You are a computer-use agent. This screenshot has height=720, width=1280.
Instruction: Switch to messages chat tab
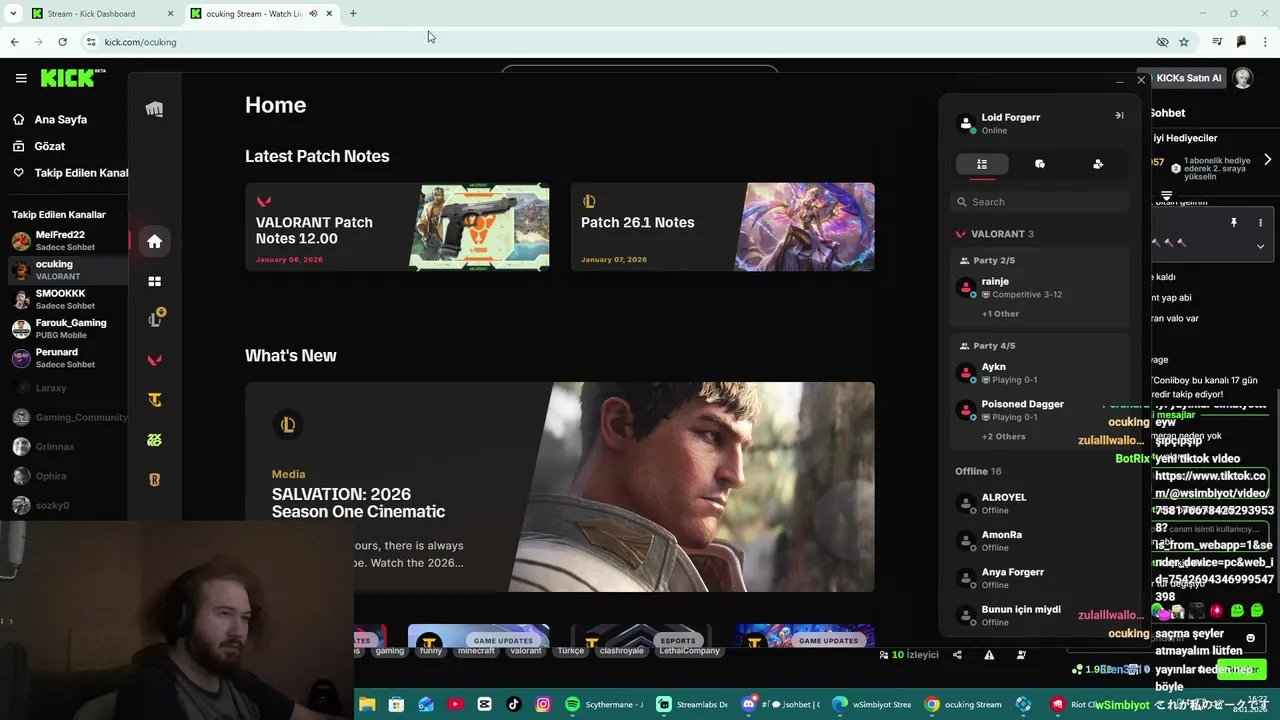point(1040,164)
